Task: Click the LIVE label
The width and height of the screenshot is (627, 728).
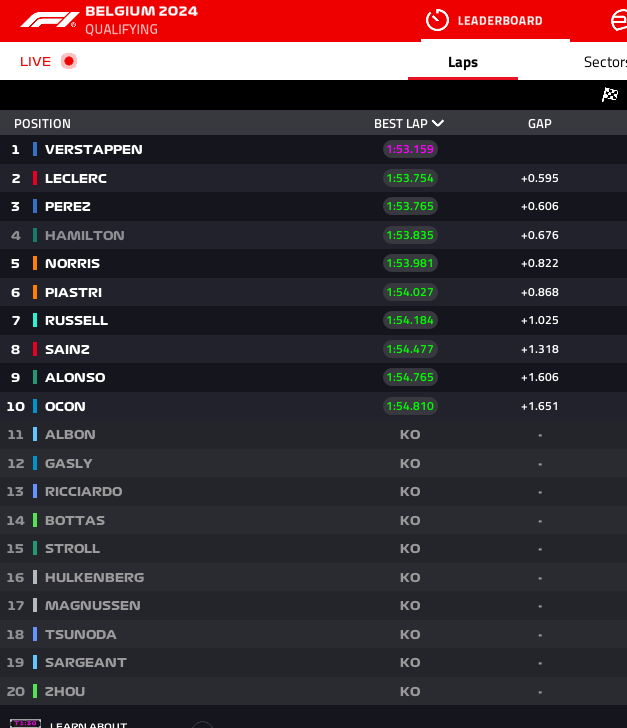Action: coord(35,61)
